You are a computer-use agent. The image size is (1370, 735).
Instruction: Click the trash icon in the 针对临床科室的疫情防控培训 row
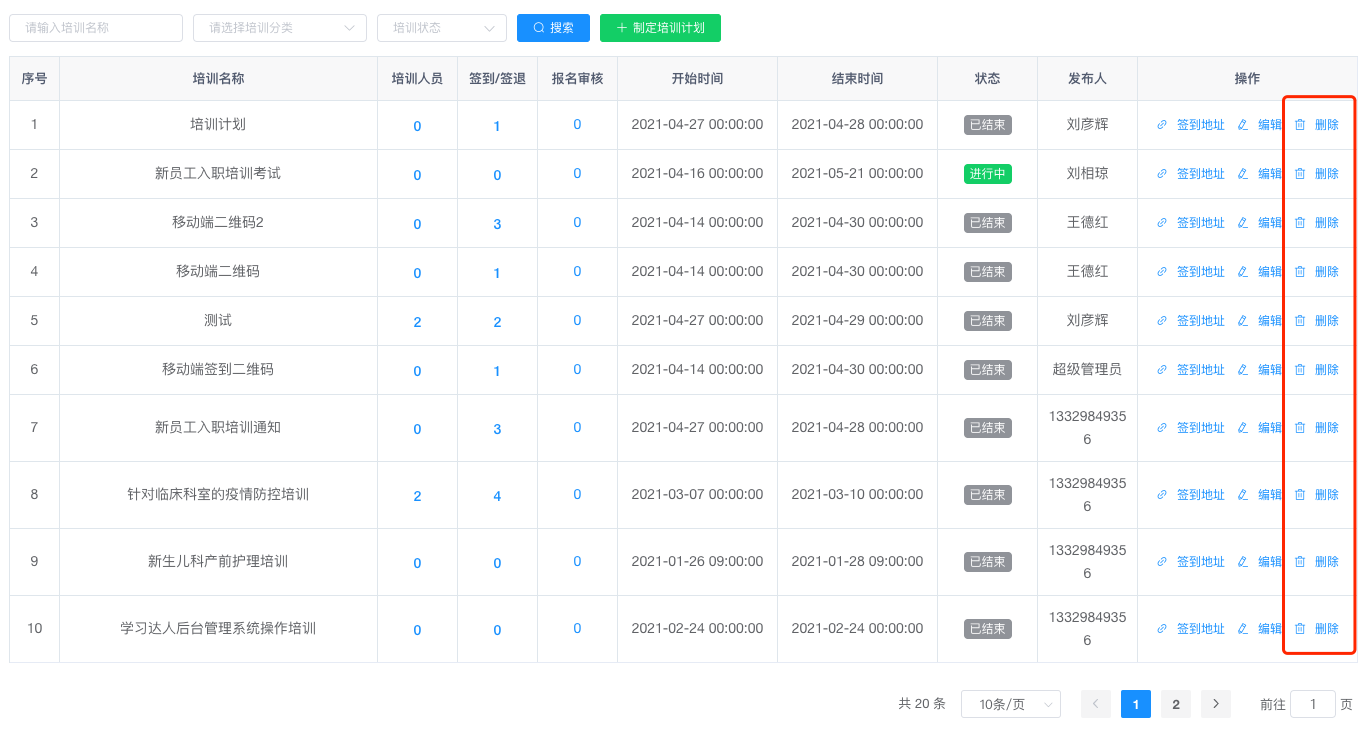[x=1300, y=495]
